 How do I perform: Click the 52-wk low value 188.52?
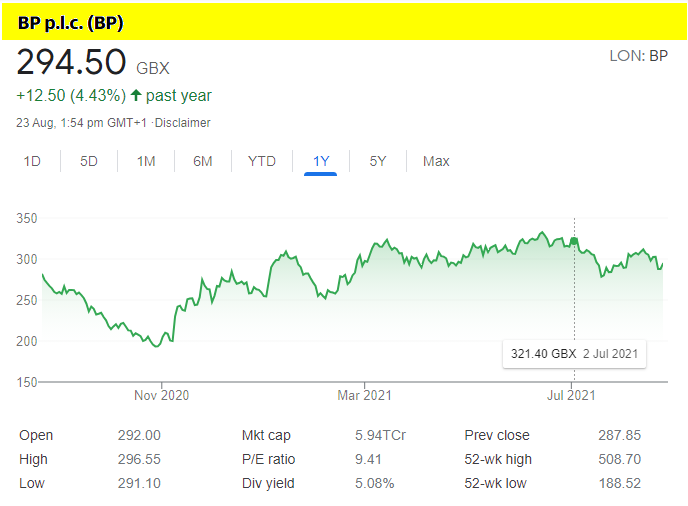point(620,483)
